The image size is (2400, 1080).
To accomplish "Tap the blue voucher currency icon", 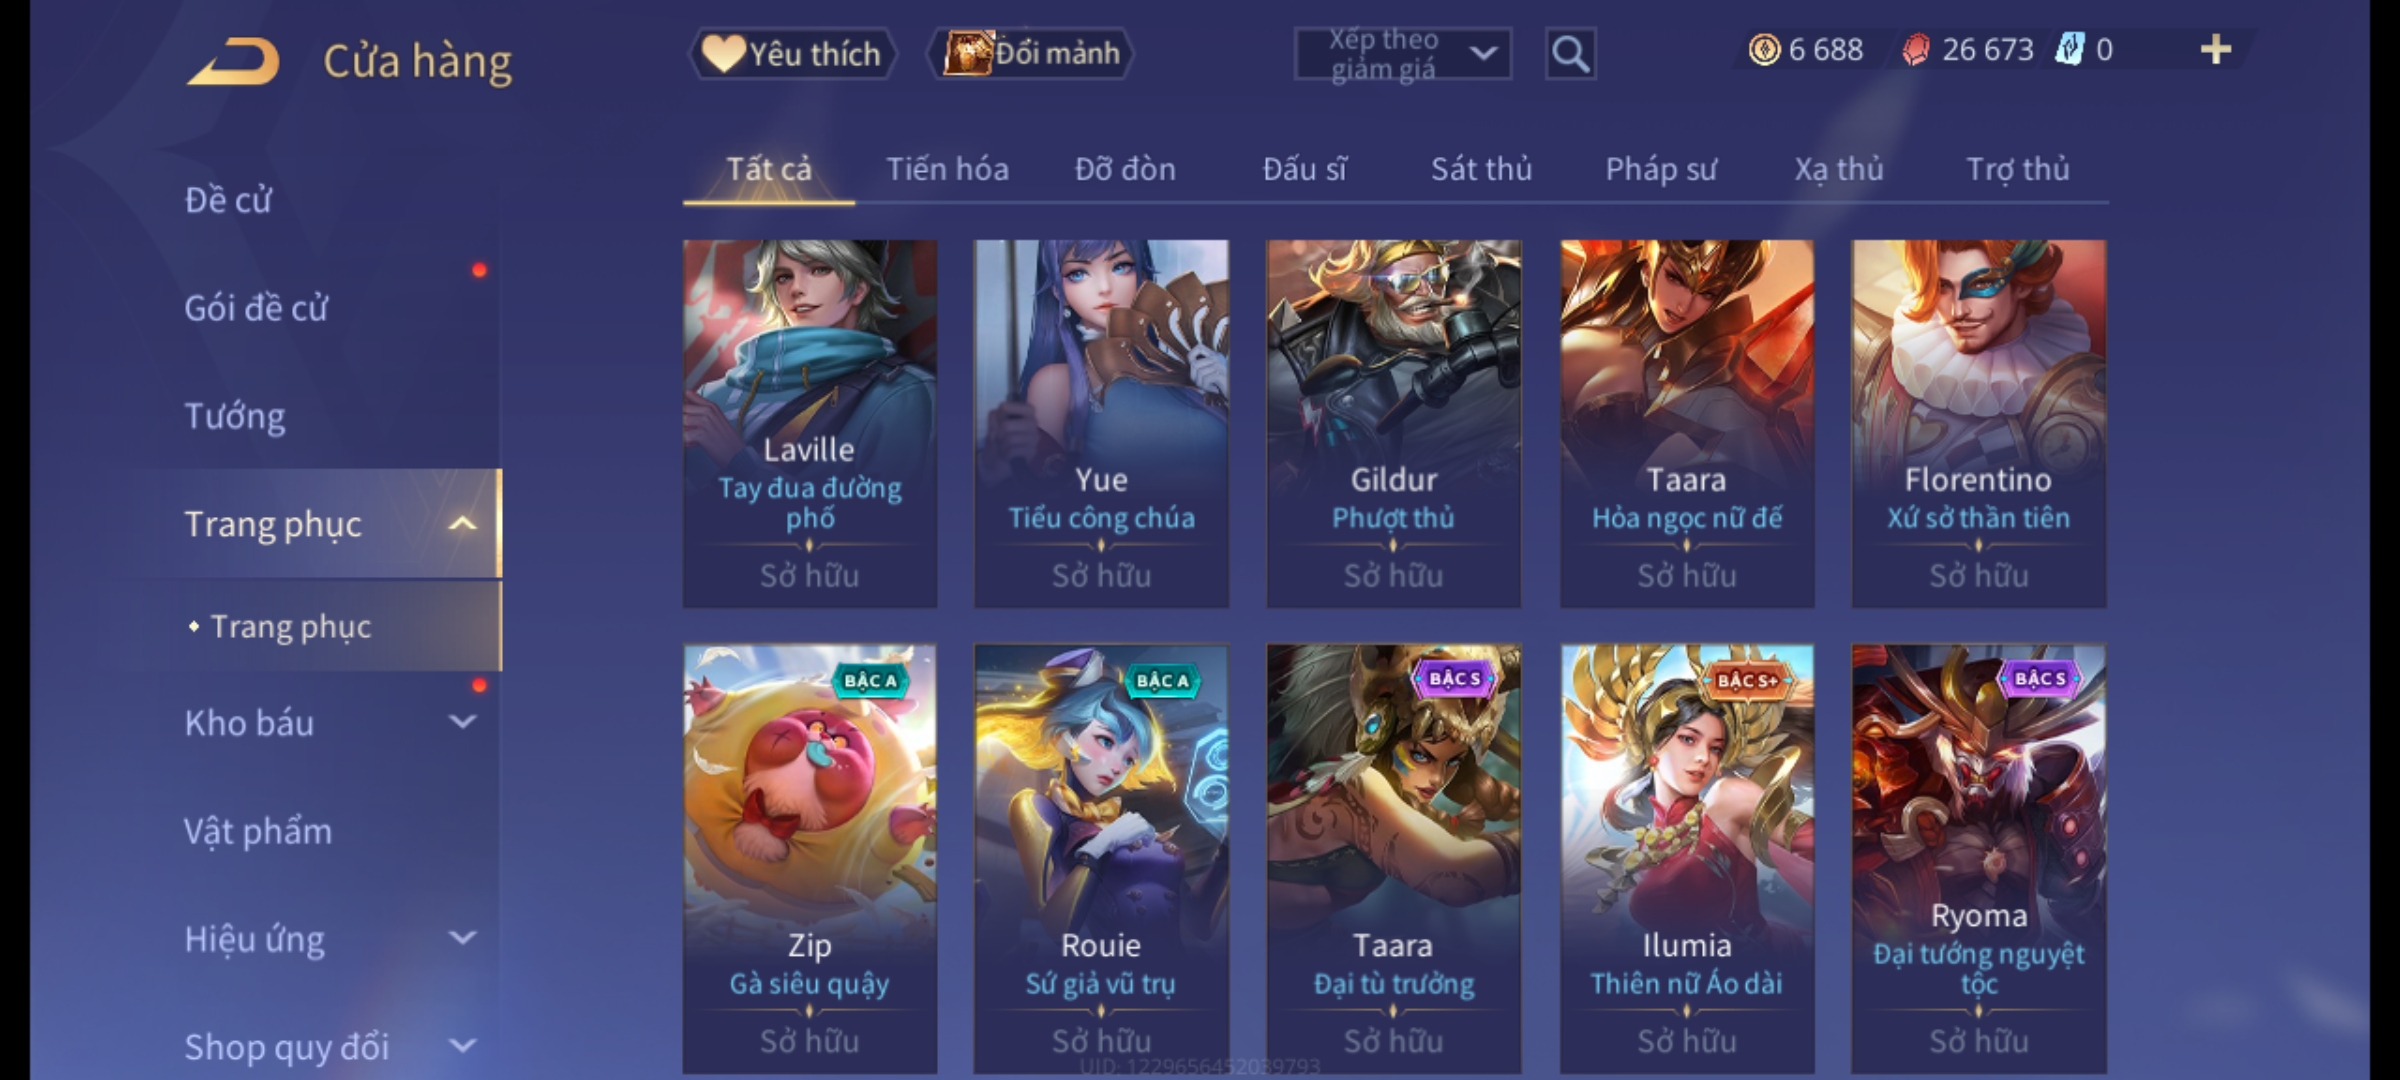I will point(2069,50).
